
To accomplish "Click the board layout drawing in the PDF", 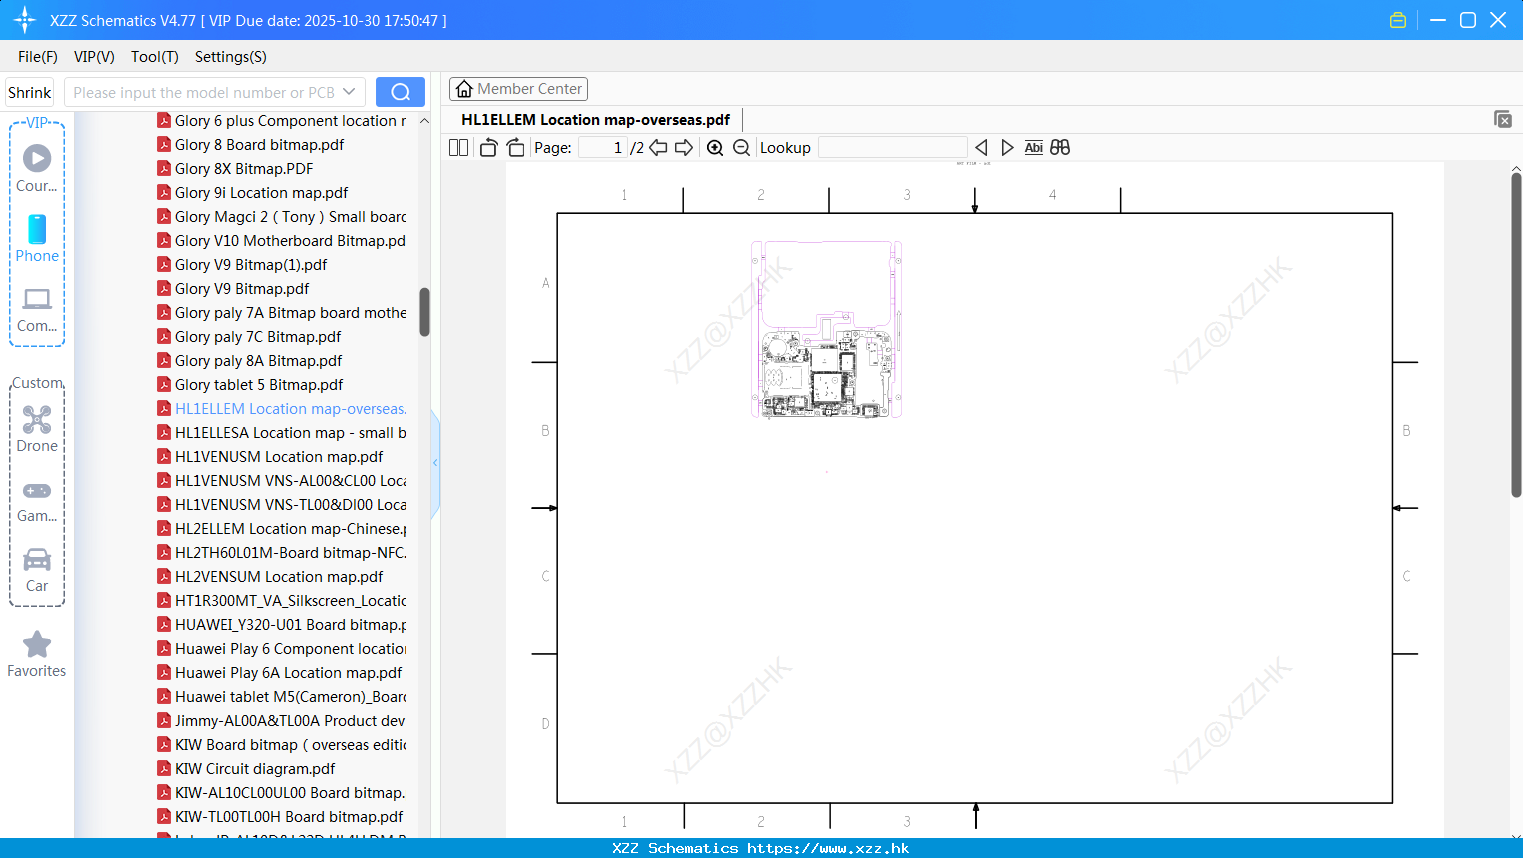I will [x=826, y=329].
